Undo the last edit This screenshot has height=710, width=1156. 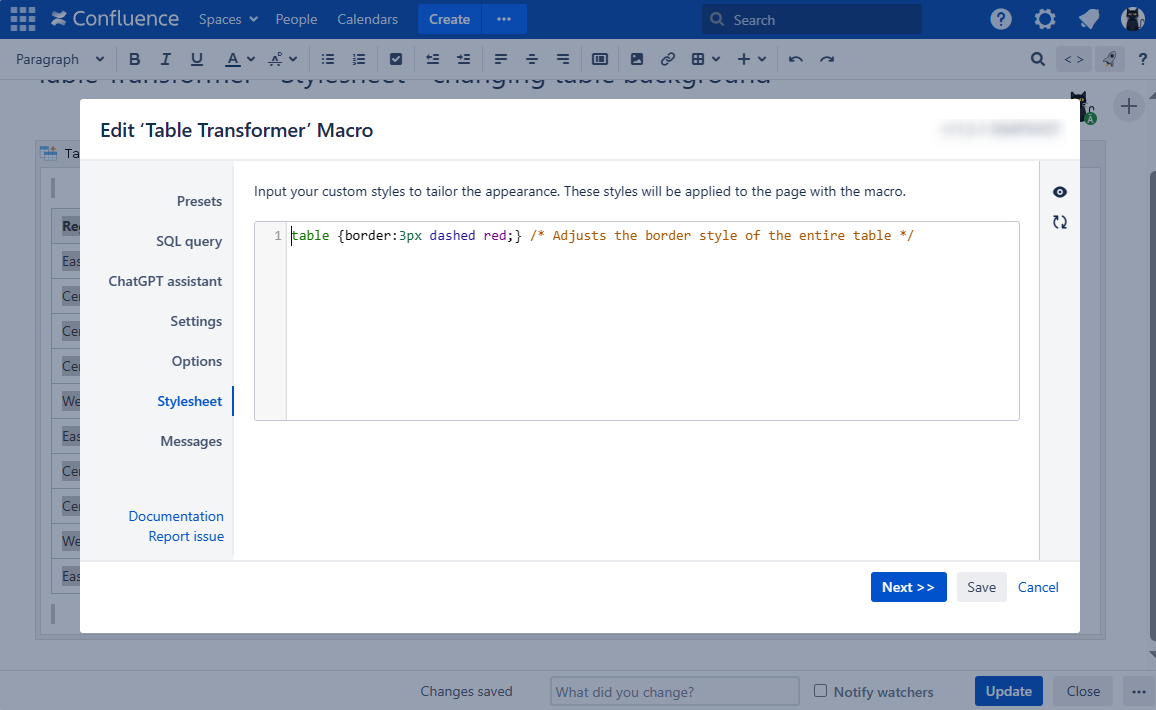click(795, 59)
